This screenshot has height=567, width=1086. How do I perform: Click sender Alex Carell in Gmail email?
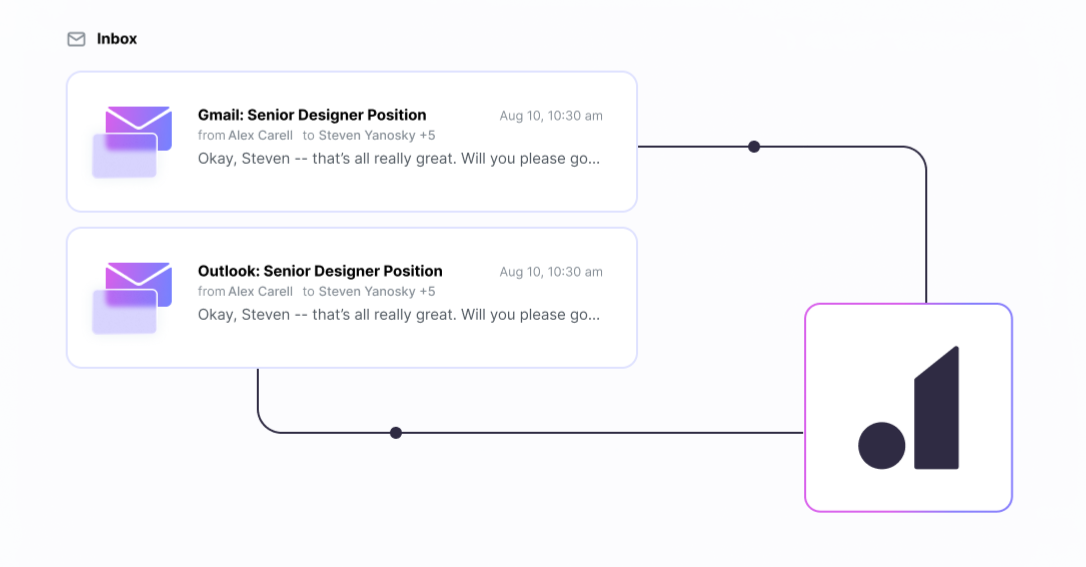point(260,136)
